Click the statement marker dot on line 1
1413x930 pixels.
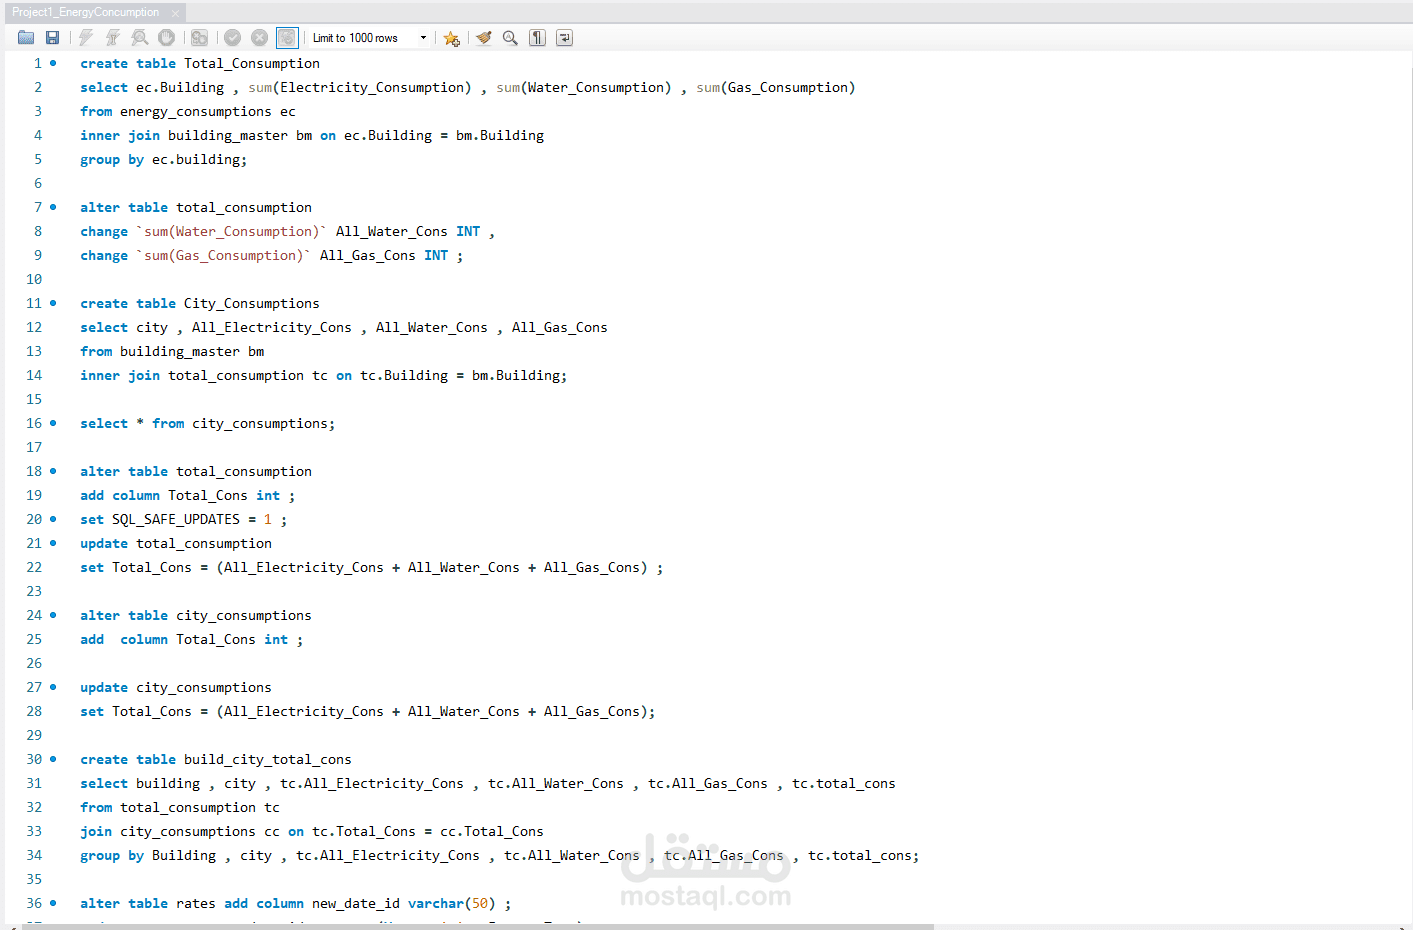coord(54,63)
